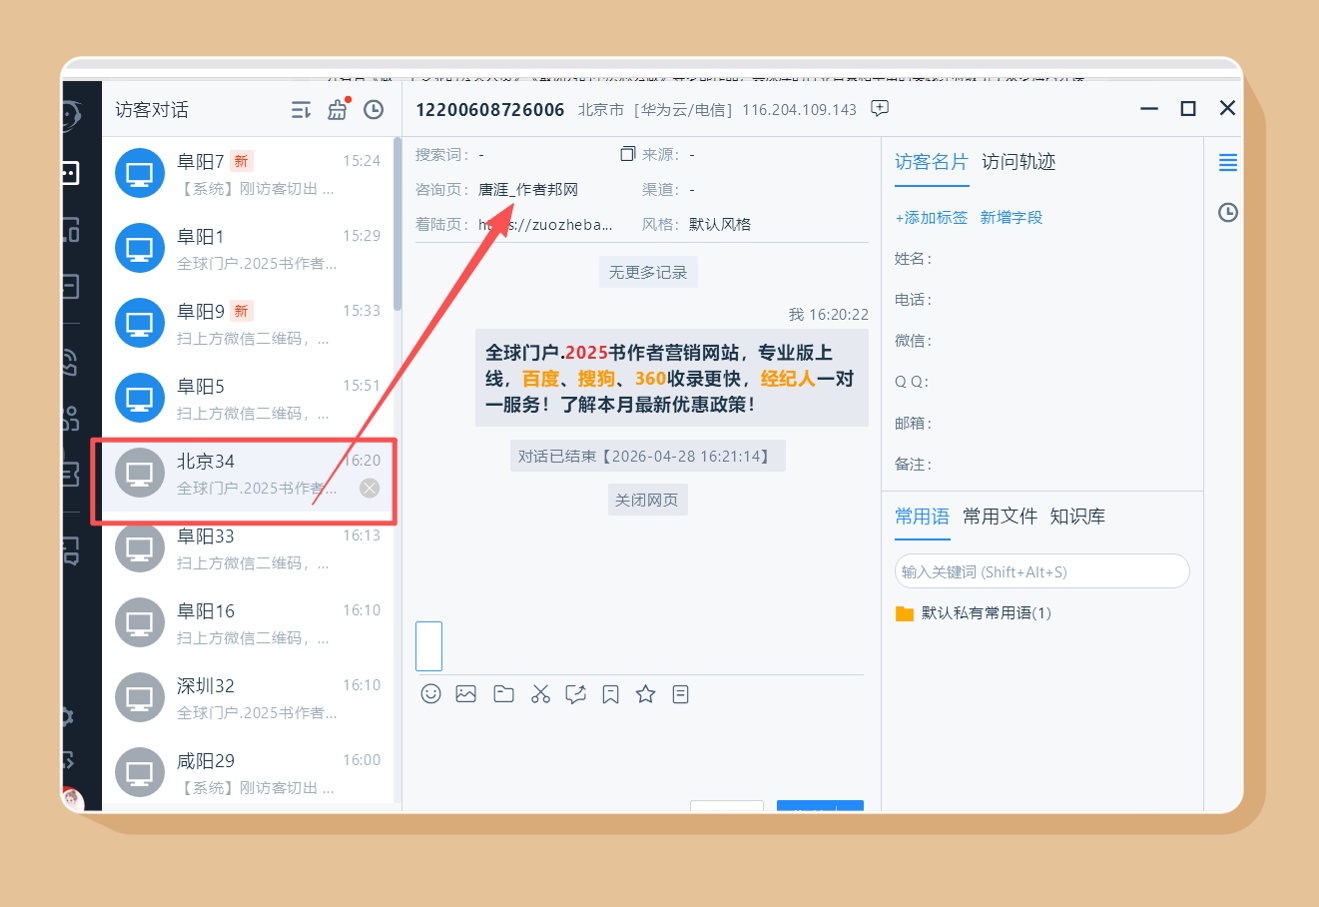Select the screenshot scissors tool
The image size is (1319, 907).
pyautogui.click(x=541, y=694)
